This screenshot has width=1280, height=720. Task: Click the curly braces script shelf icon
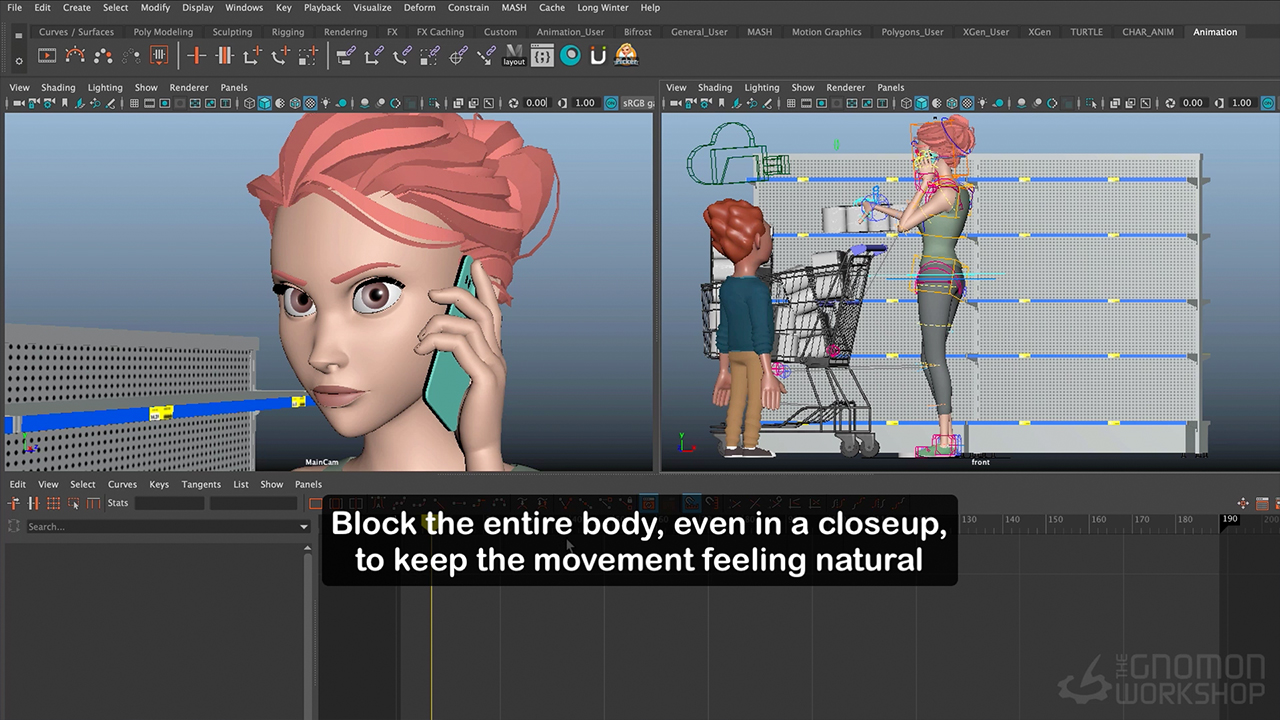pos(542,56)
